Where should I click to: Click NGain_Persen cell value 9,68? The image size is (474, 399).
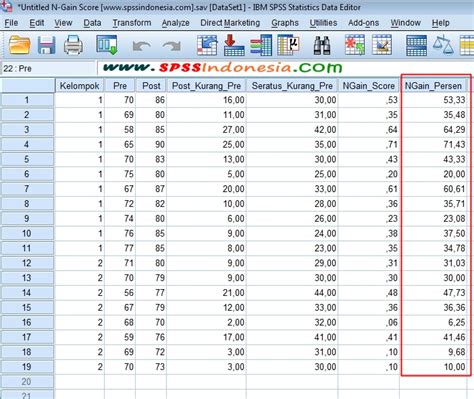(434, 352)
